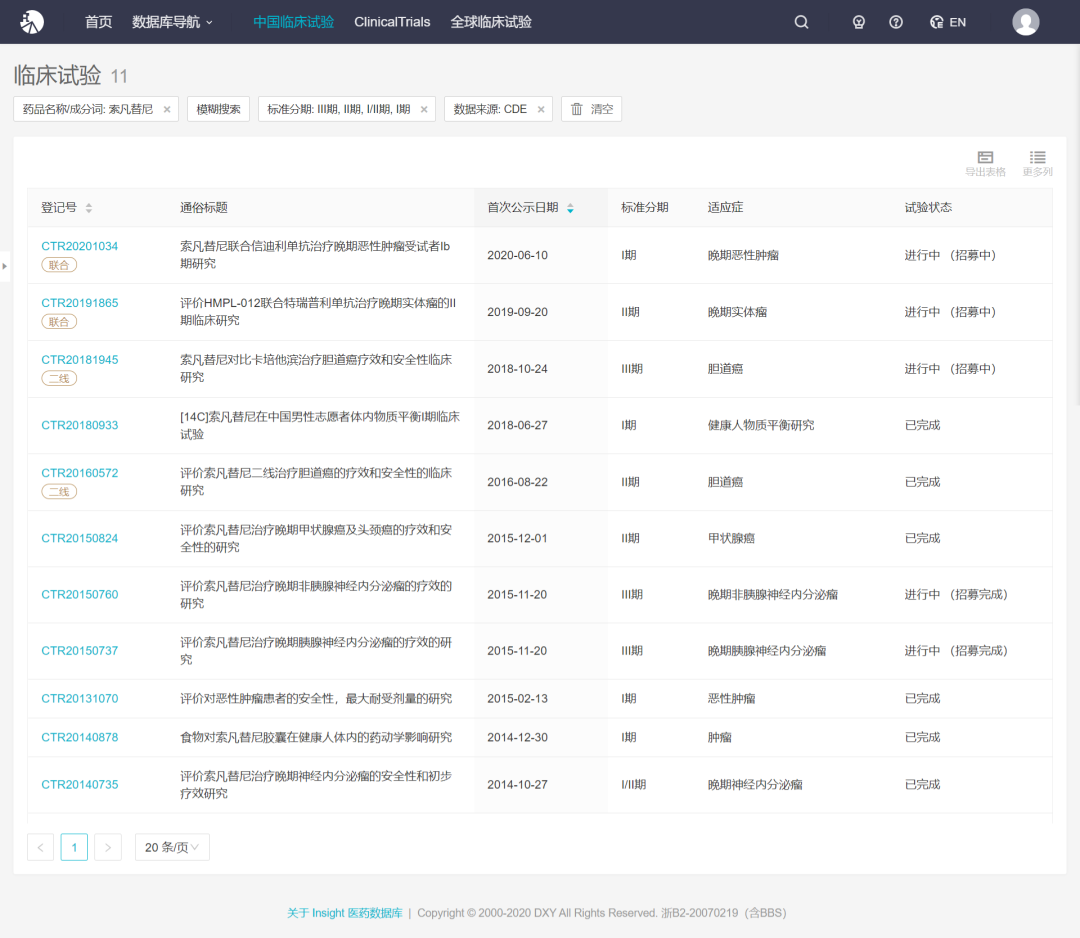Click 健康人物质平衡研究 indication cell
The height and width of the screenshot is (938, 1080).
(760, 425)
